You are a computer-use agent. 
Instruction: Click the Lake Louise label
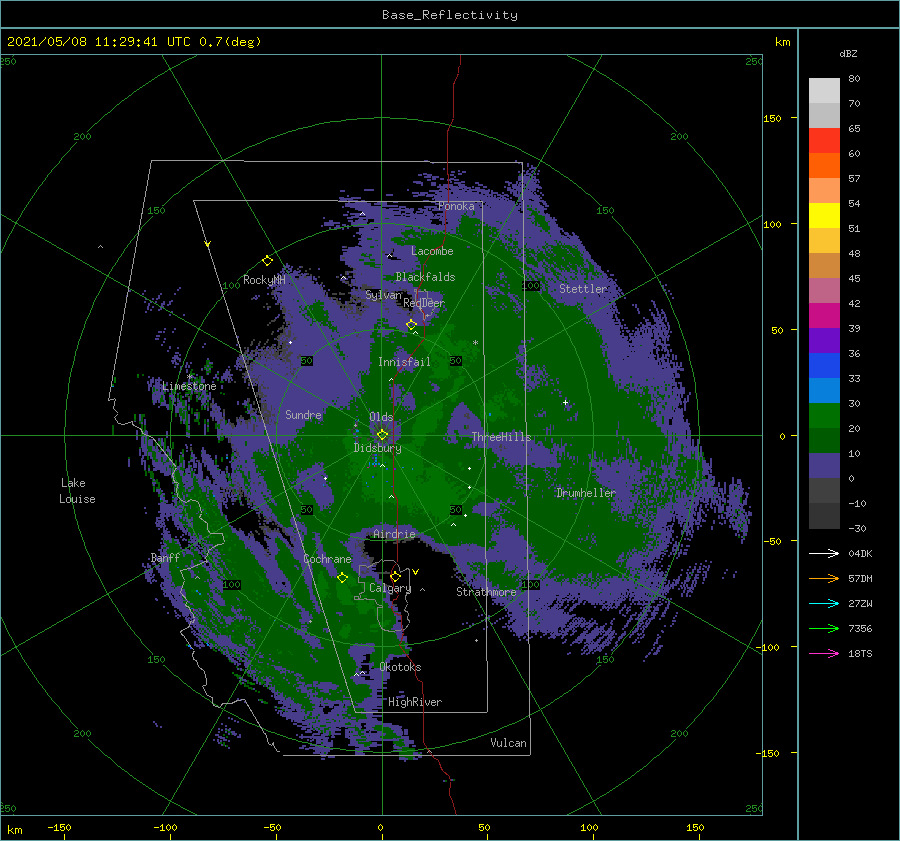click(77, 491)
